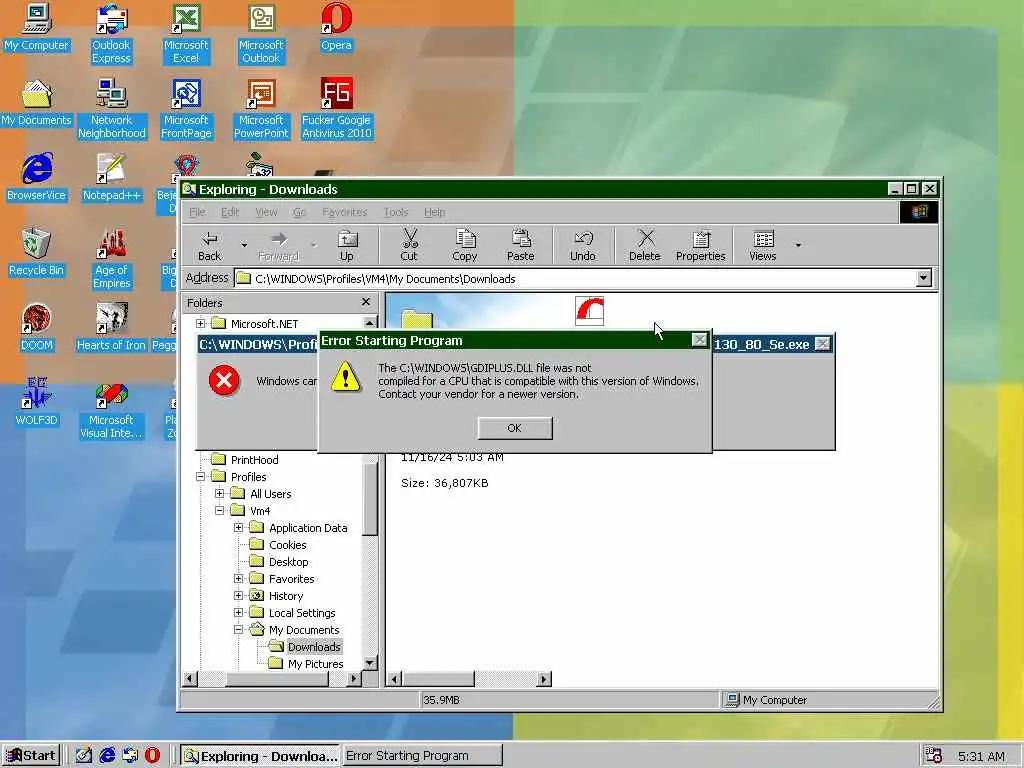Click OK in Error Starting Program dialog

click(x=515, y=428)
